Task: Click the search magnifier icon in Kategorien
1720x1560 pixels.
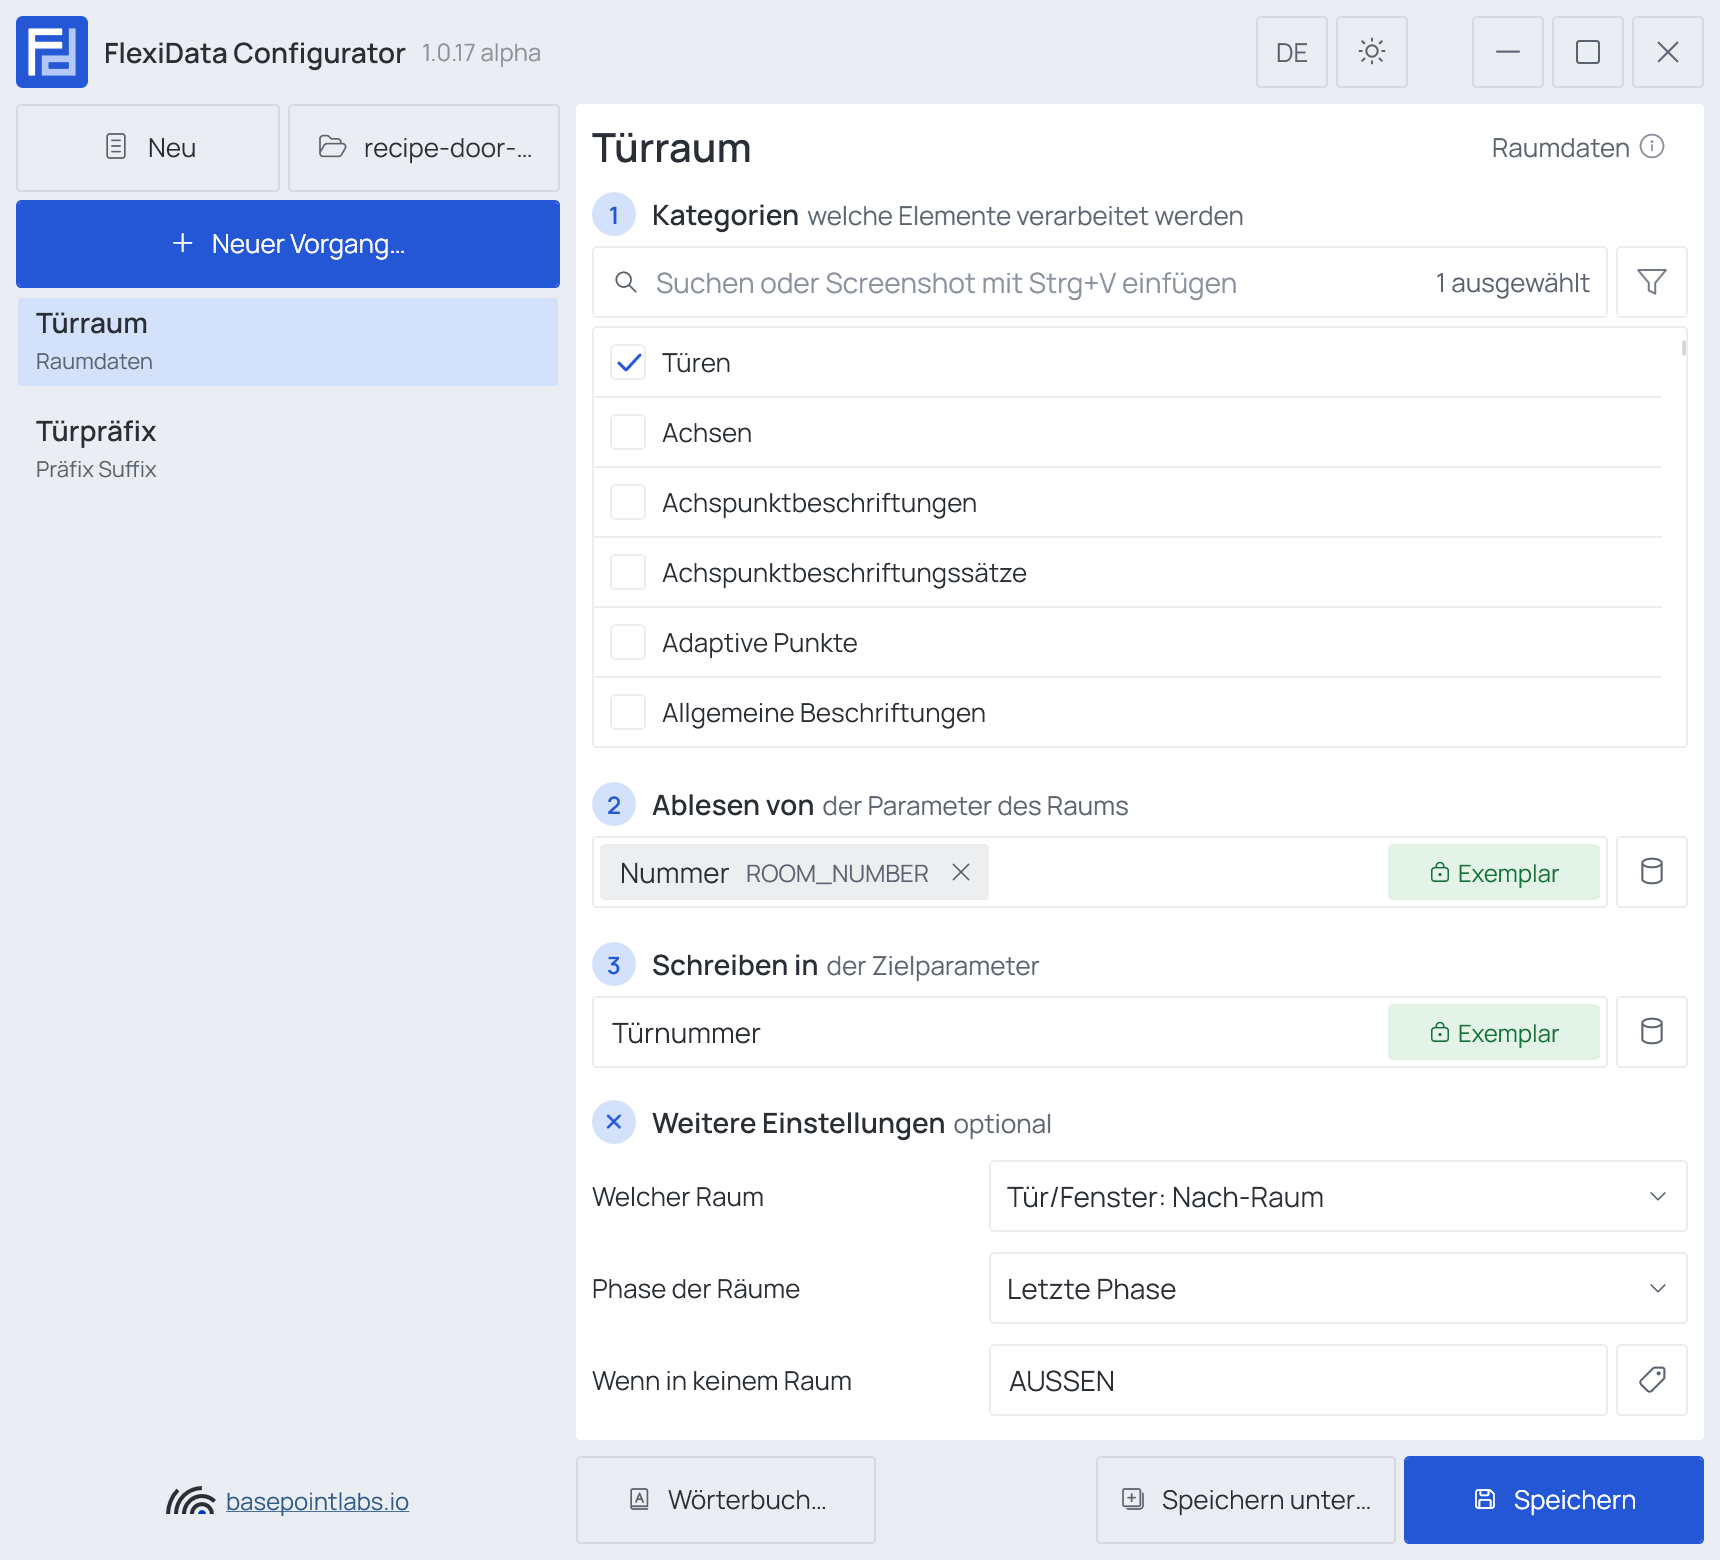Action: (x=626, y=282)
